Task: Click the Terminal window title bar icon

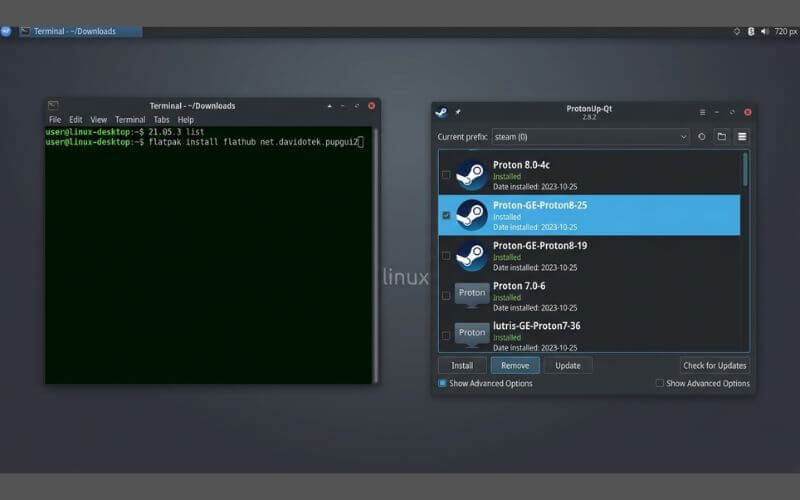Action: pyautogui.click(x=53, y=106)
